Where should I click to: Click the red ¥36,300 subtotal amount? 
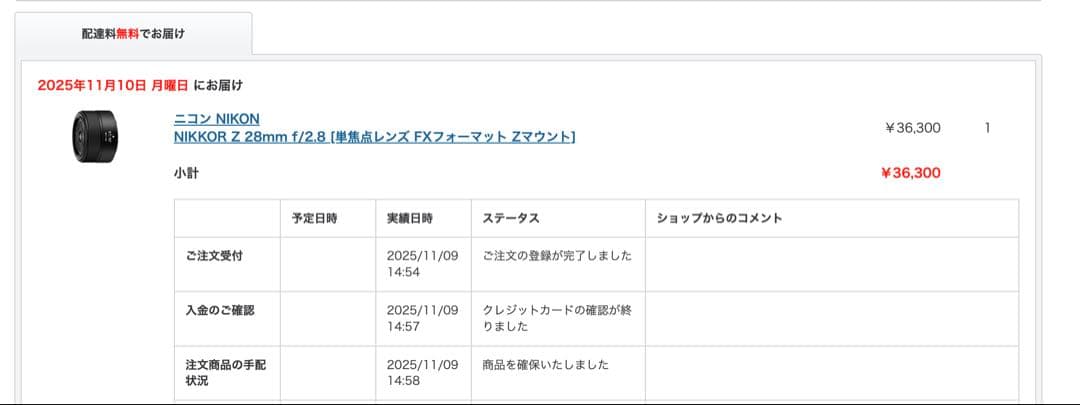[910, 173]
